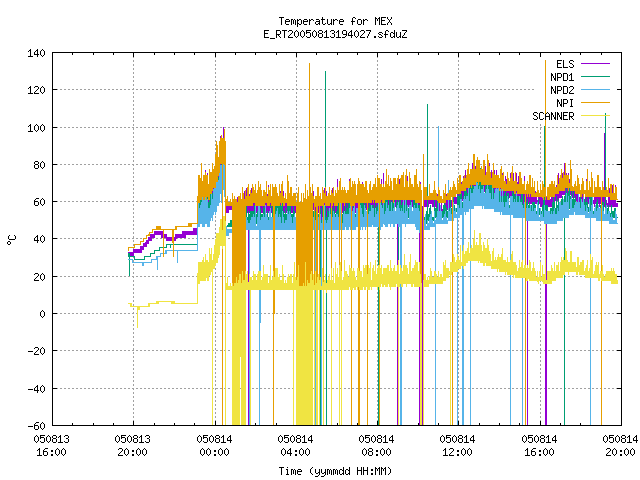
Task: Click the x-axis tick label 050814 08:00
Action: pos(376,446)
